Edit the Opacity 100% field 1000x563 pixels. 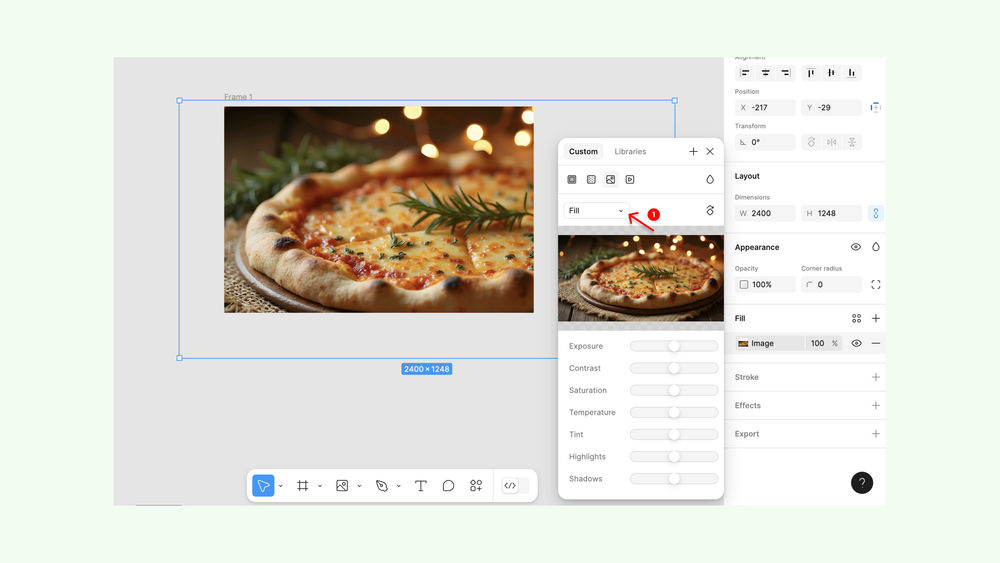pos(765,284)
